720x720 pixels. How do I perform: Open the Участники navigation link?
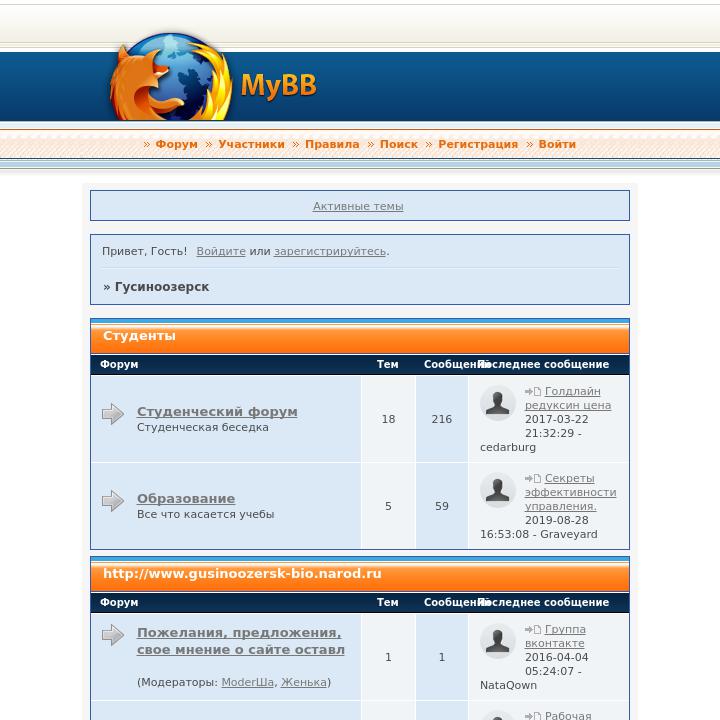[x=251, y=144]
